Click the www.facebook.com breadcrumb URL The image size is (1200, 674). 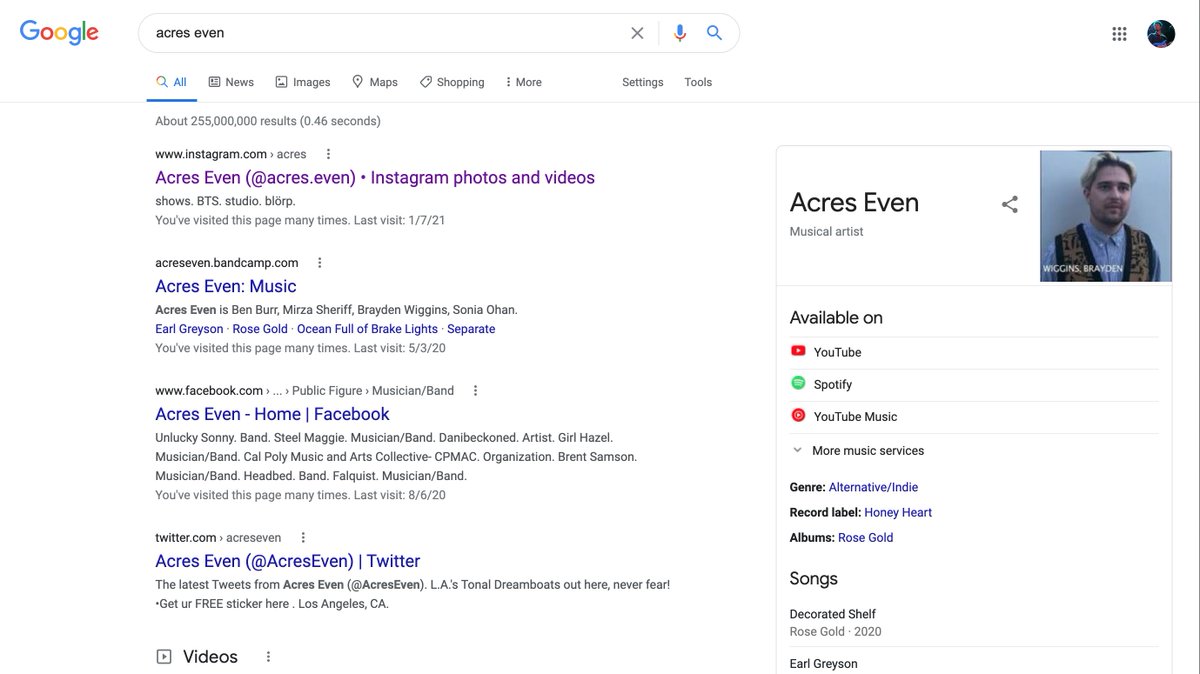point(304,391)
